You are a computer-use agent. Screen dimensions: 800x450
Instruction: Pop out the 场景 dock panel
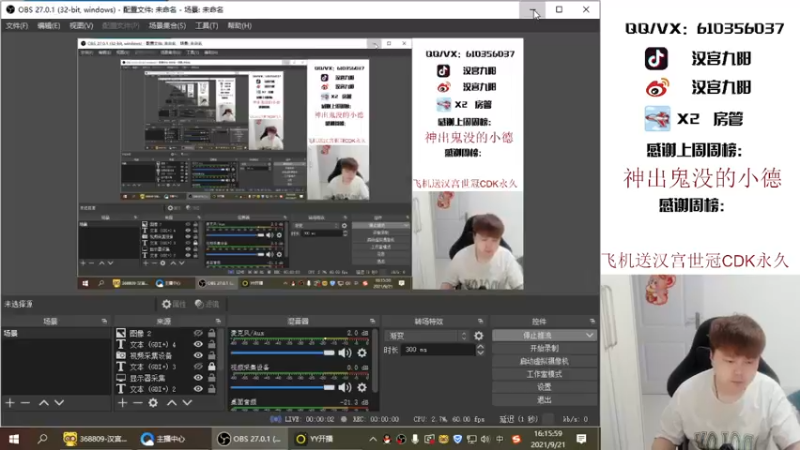coord(104,321)
